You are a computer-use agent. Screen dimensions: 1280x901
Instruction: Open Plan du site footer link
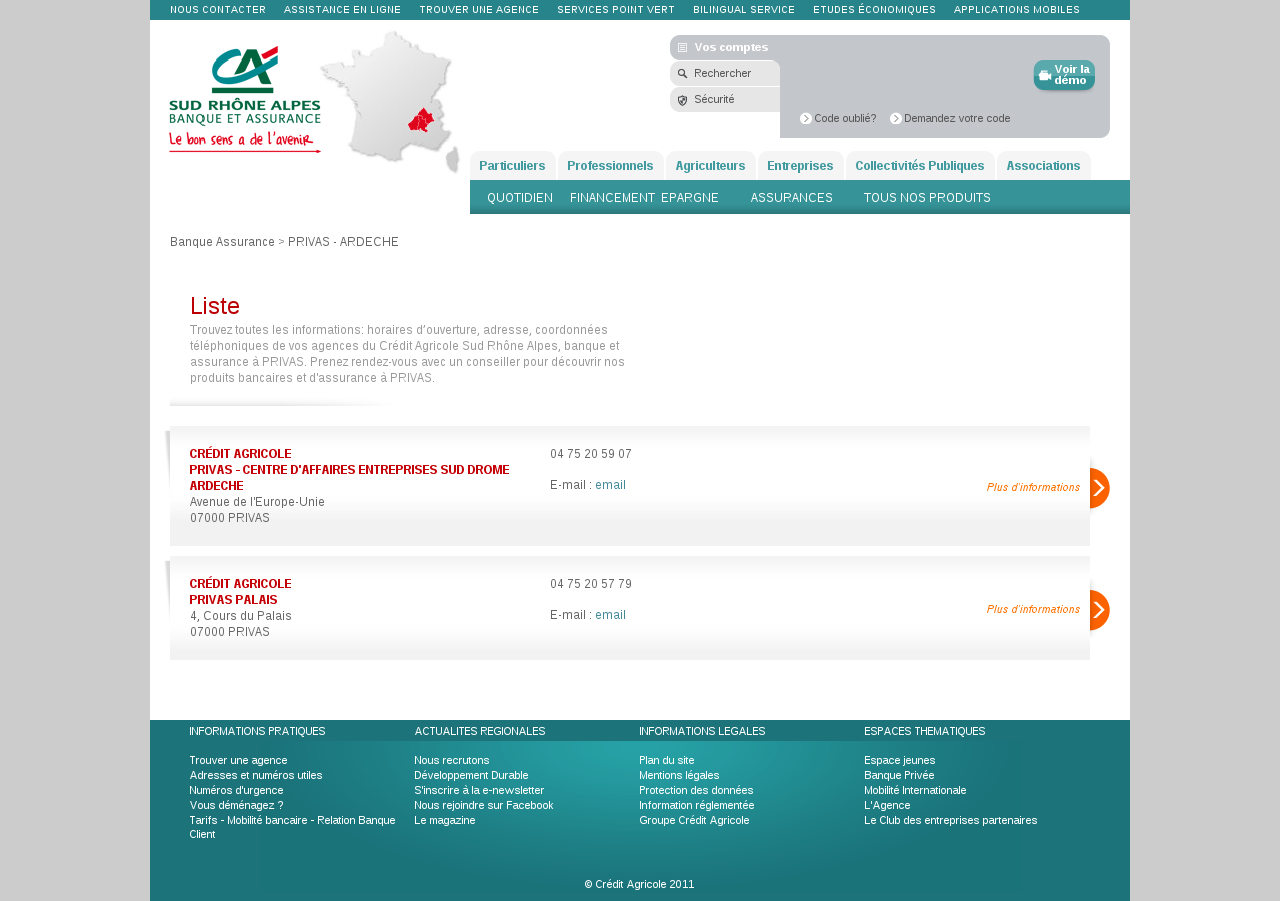(667, 760)
